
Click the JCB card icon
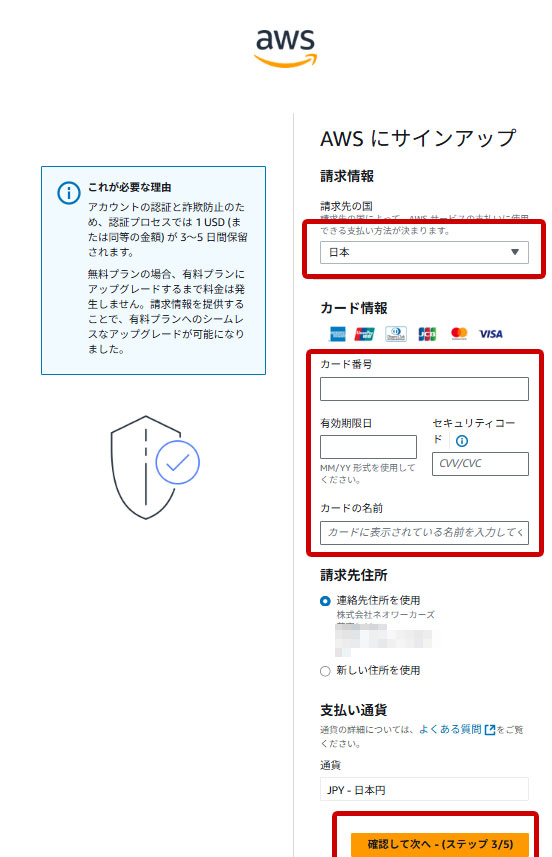click(x=427, y=334)
